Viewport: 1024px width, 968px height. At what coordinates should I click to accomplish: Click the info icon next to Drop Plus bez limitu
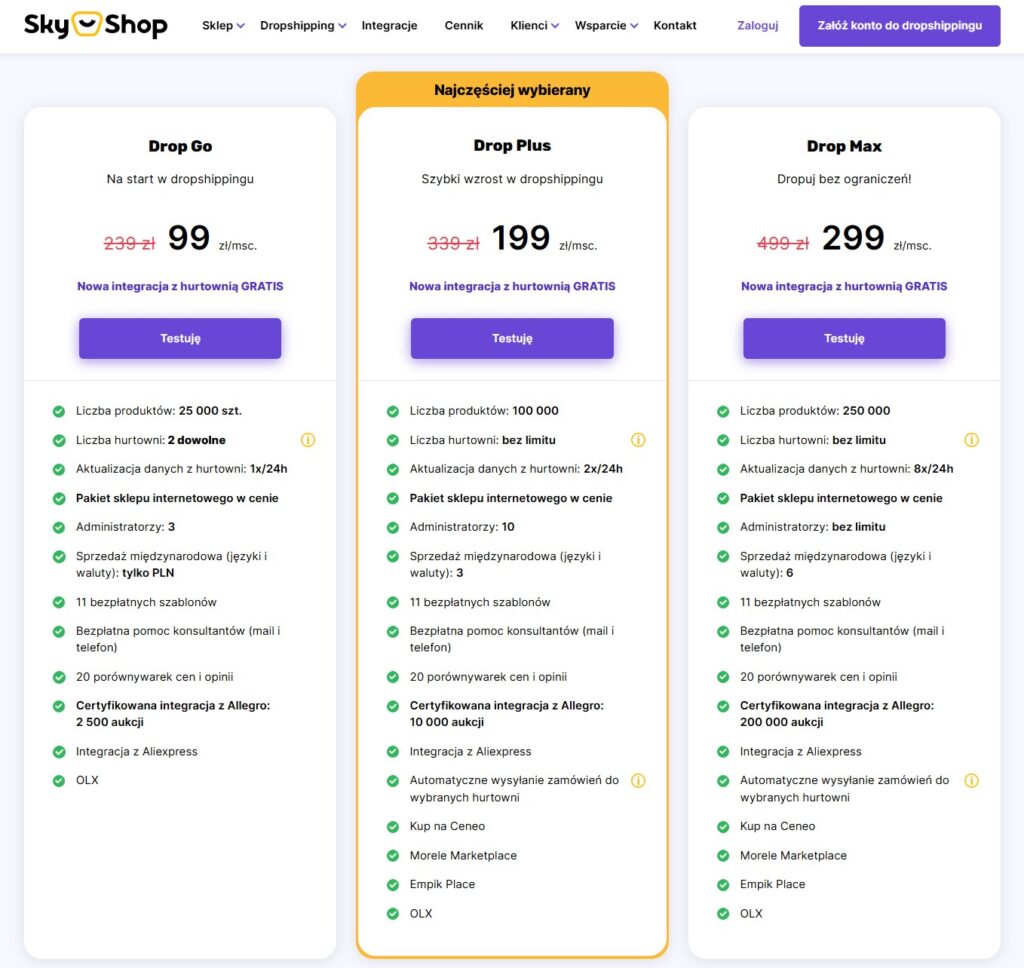point(640,440)
